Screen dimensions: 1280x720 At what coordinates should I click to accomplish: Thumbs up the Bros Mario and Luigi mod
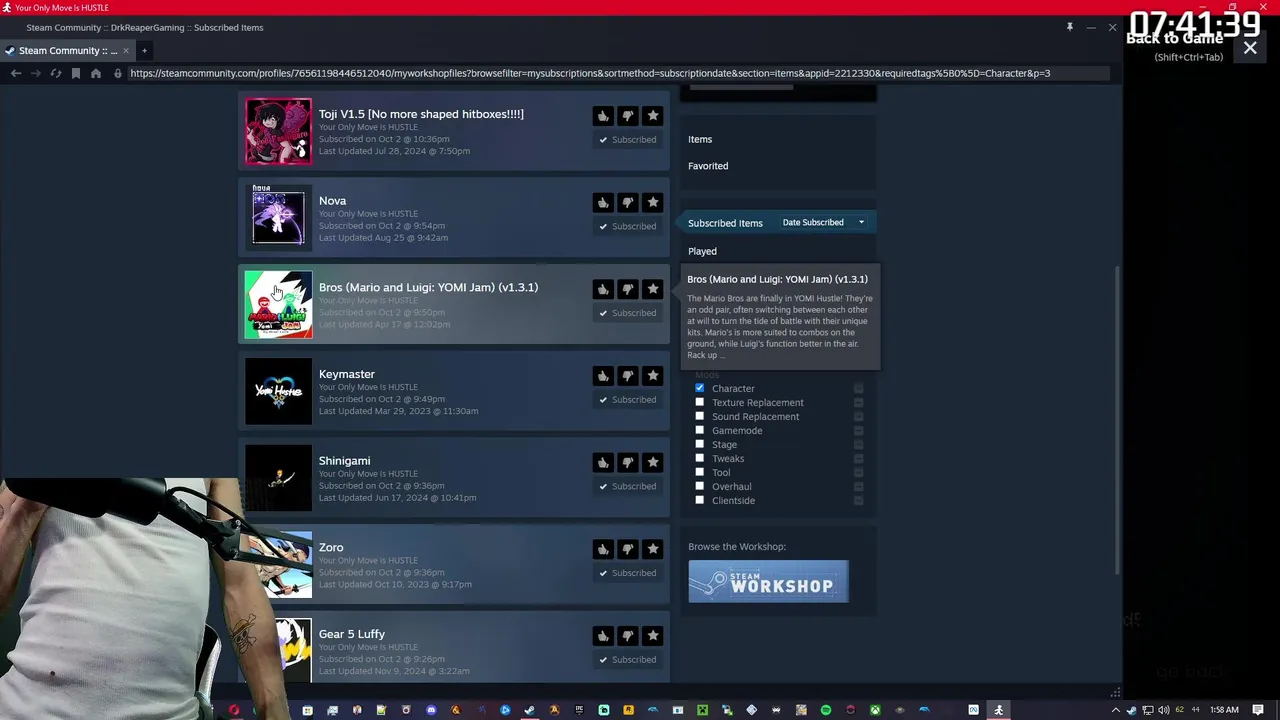(x=603, y=289)
